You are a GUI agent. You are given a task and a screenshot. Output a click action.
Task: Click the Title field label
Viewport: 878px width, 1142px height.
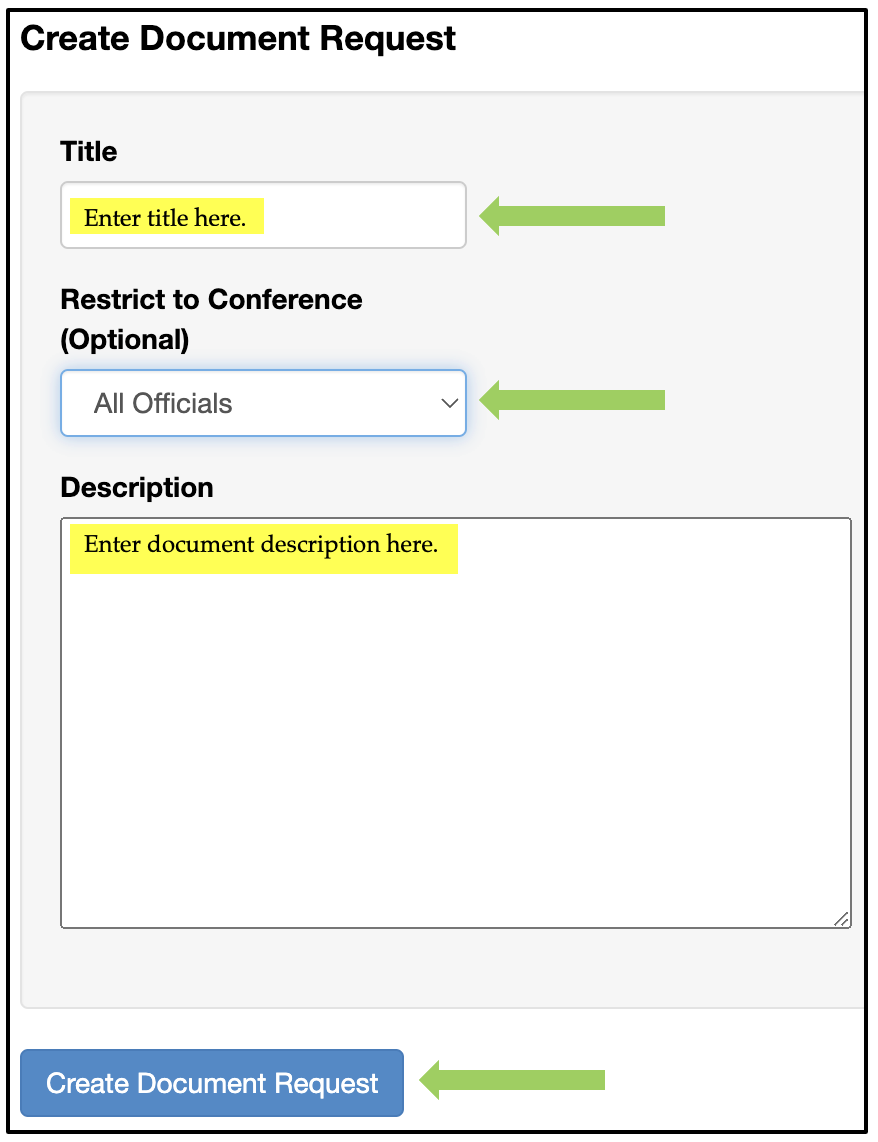(x=89, y=151)
